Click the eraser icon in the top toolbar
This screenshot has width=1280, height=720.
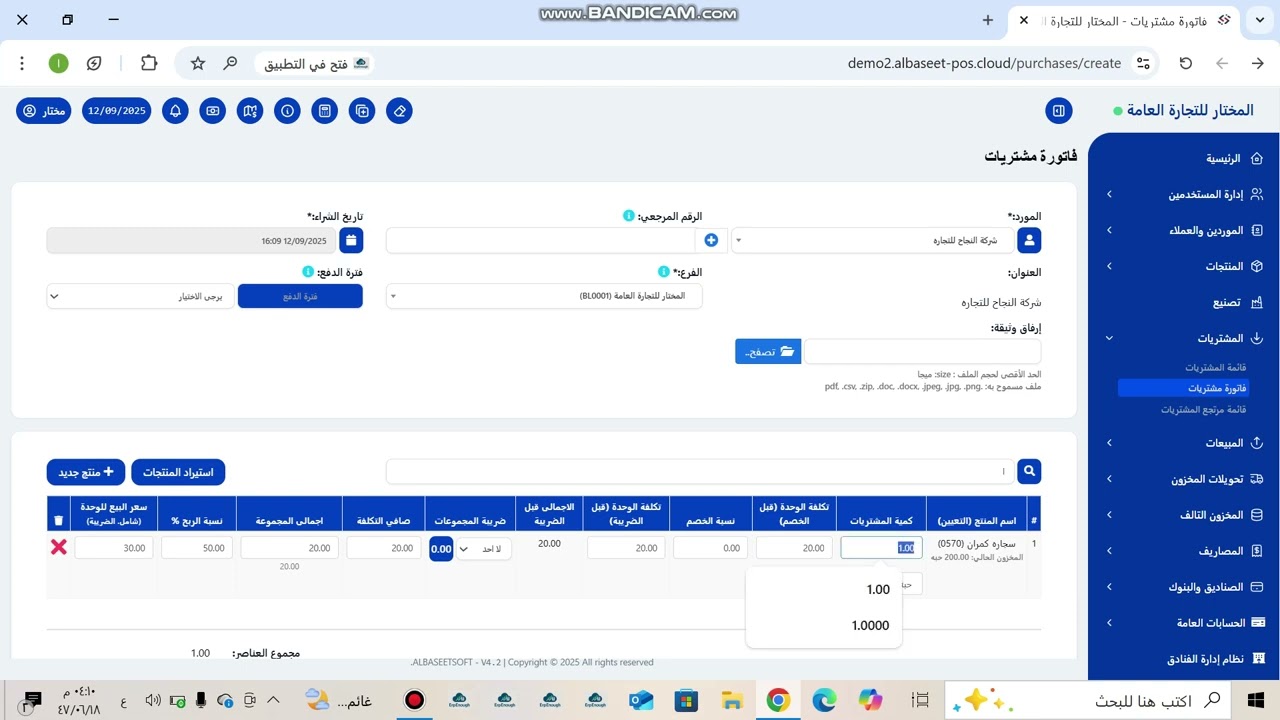(x=400, y=111)
